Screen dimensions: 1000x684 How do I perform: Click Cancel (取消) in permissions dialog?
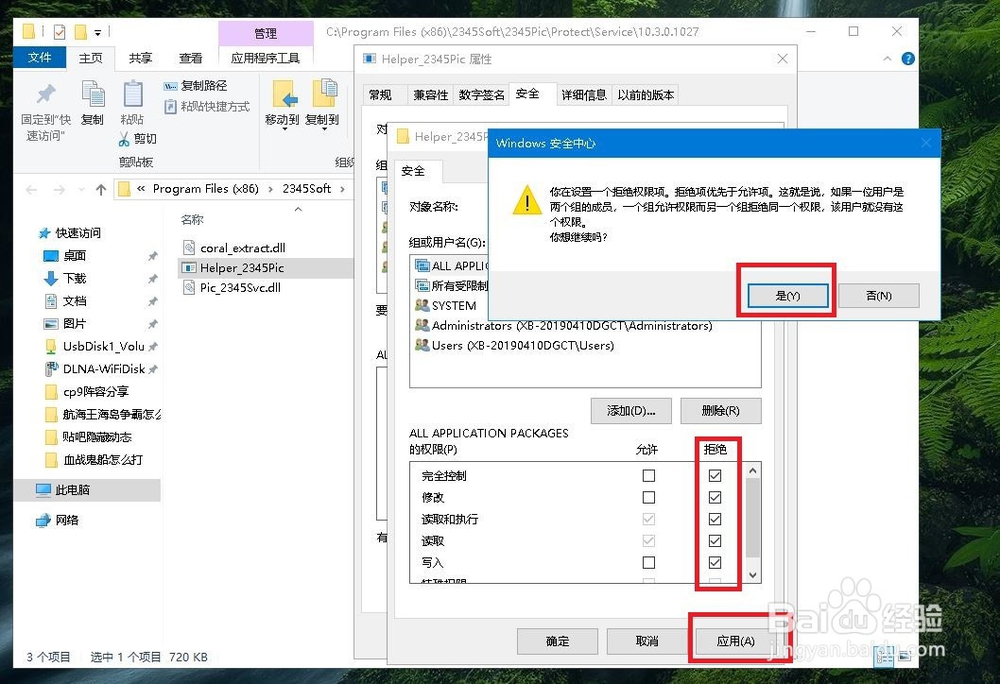[647, 641]
